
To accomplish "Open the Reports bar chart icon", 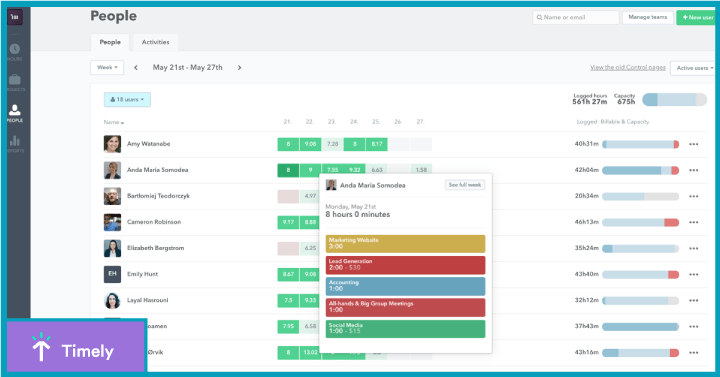I will click(x=15, y=141).
